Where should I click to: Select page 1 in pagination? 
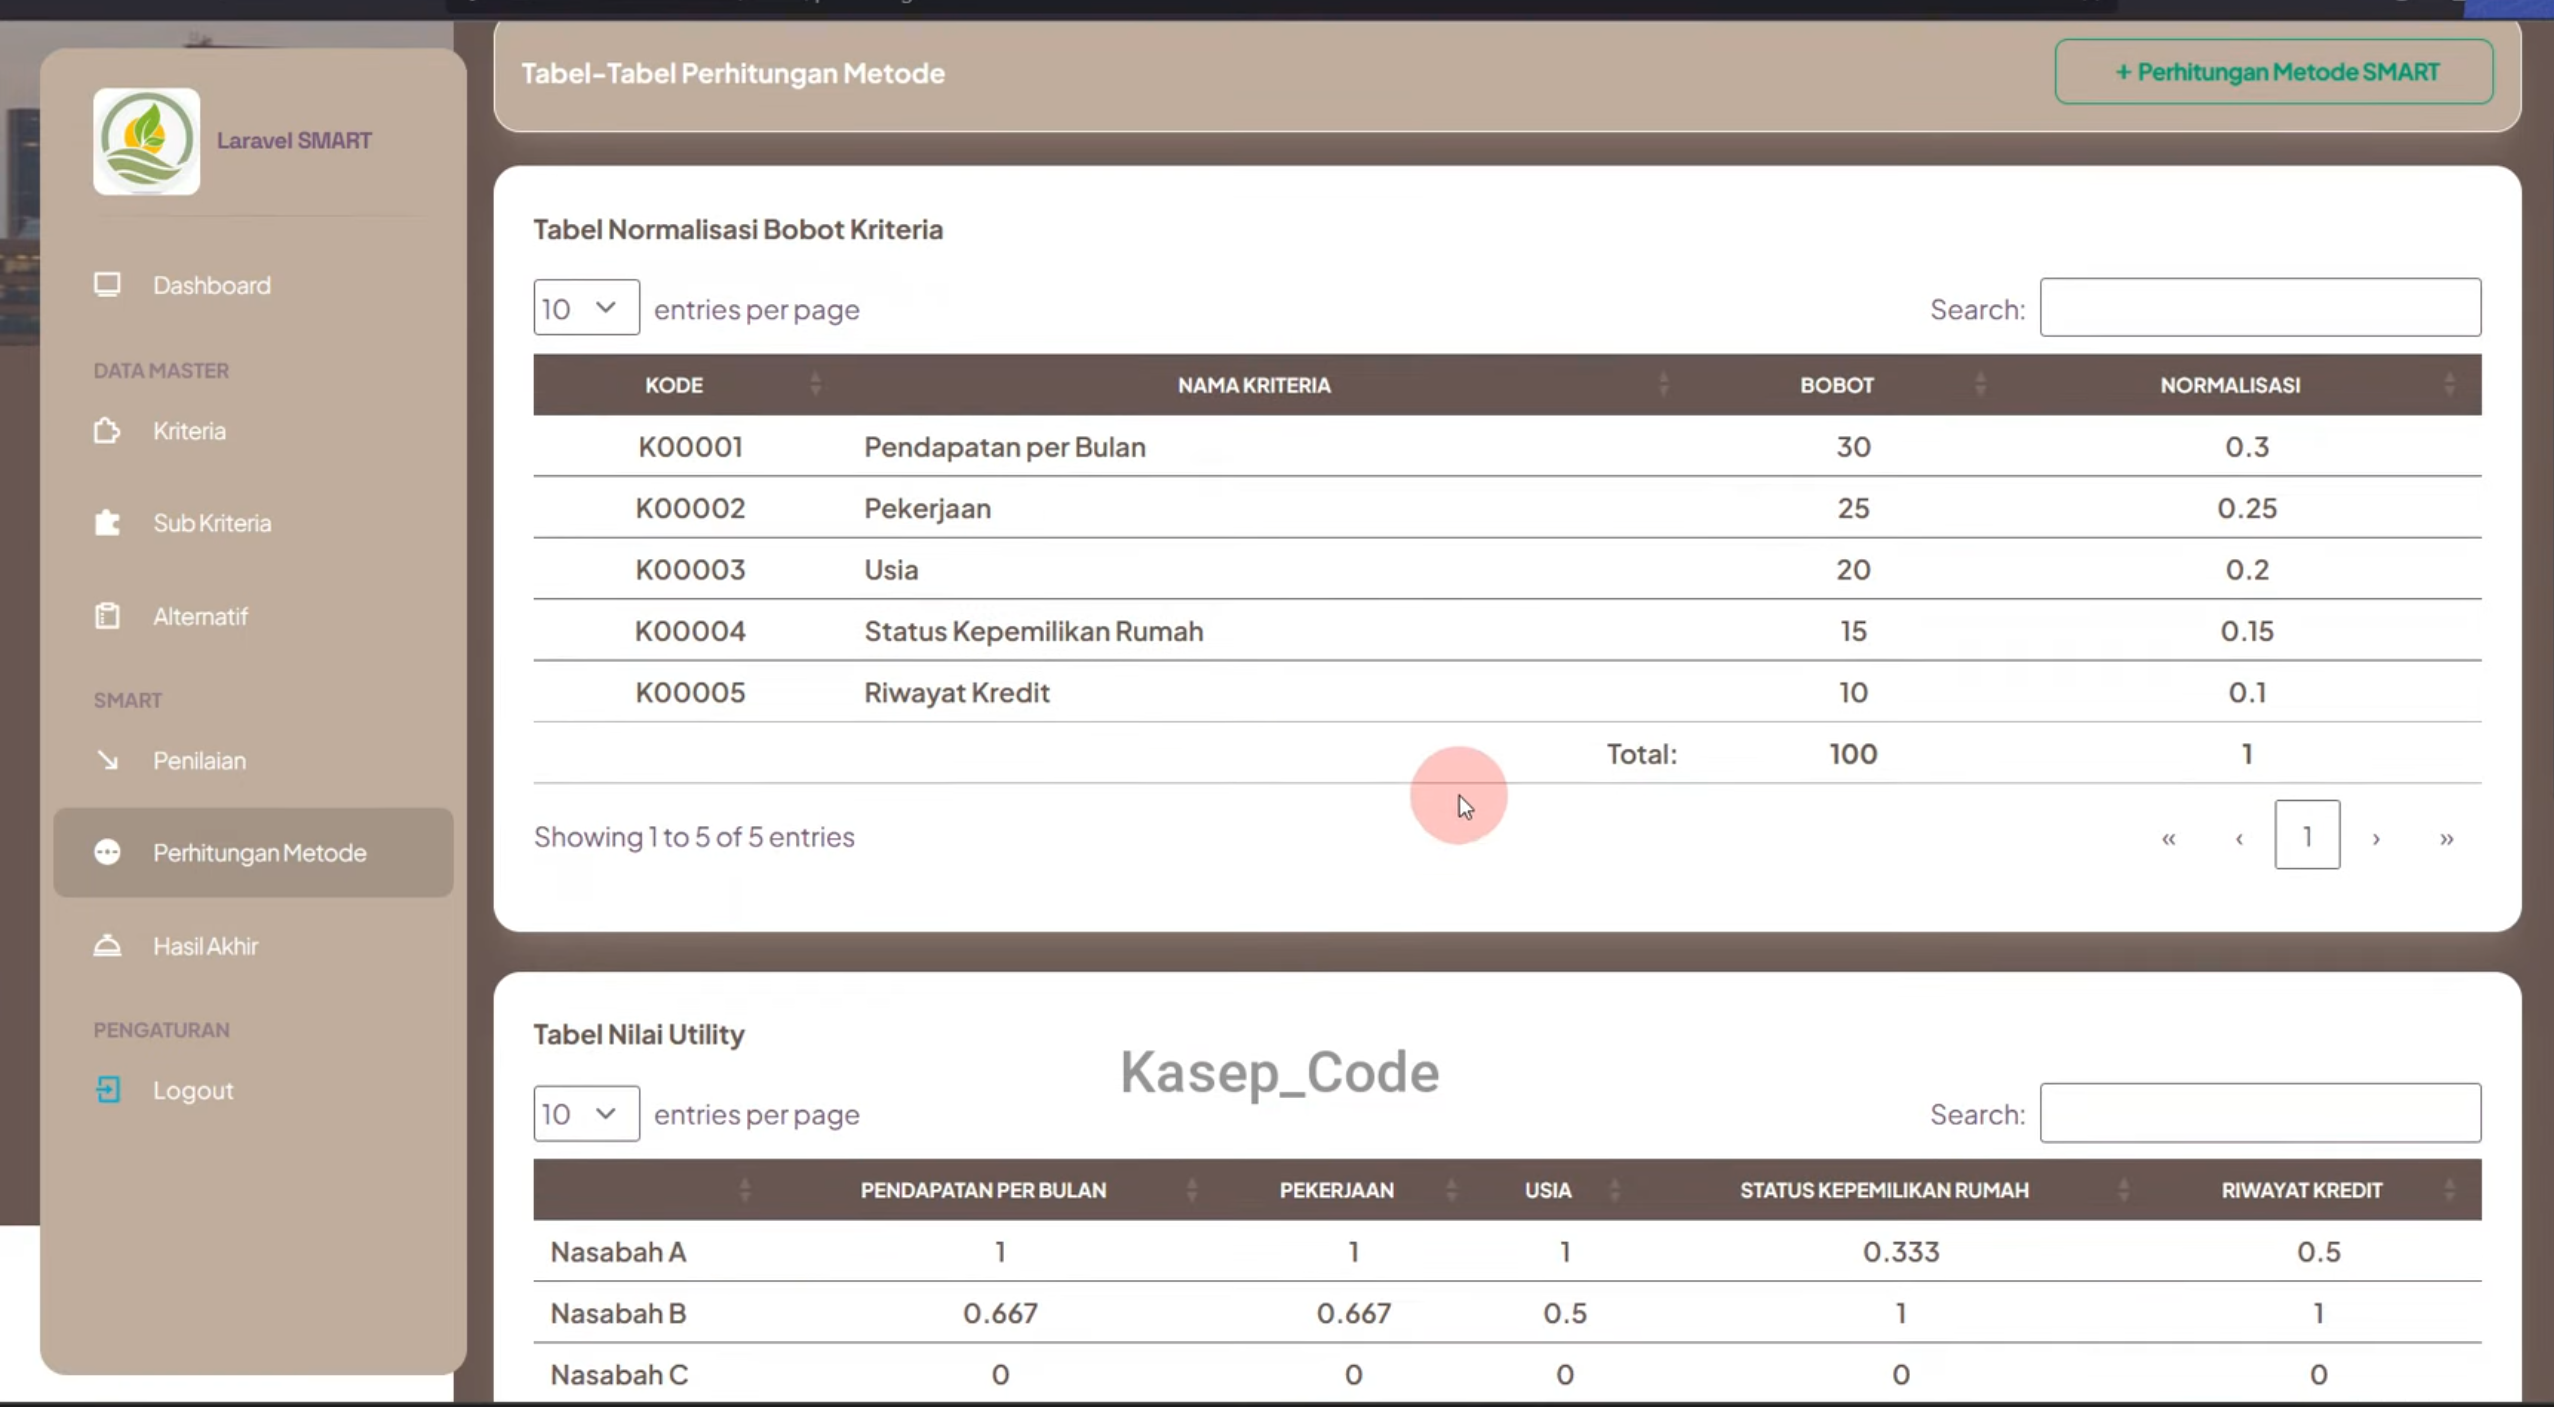(x=2307, y=835)
